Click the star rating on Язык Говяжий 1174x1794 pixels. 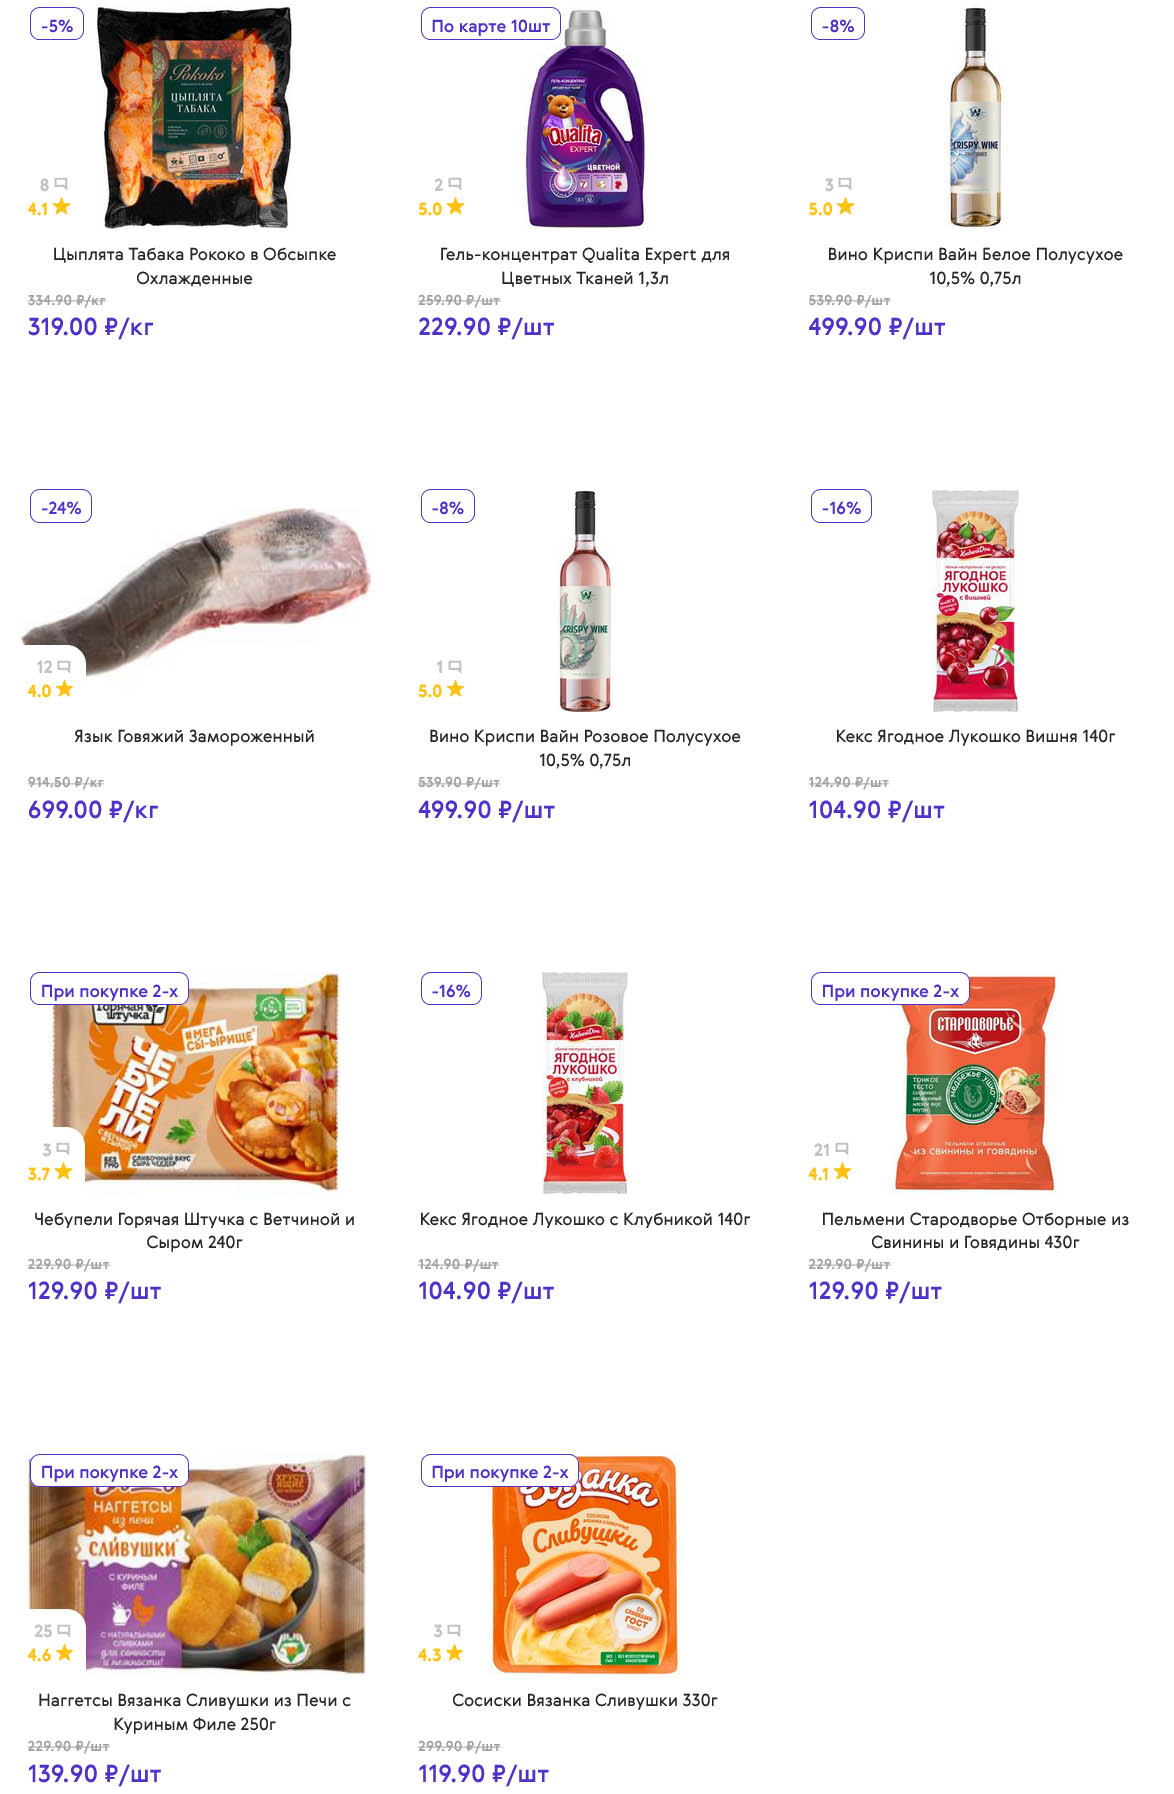point(50,690)
